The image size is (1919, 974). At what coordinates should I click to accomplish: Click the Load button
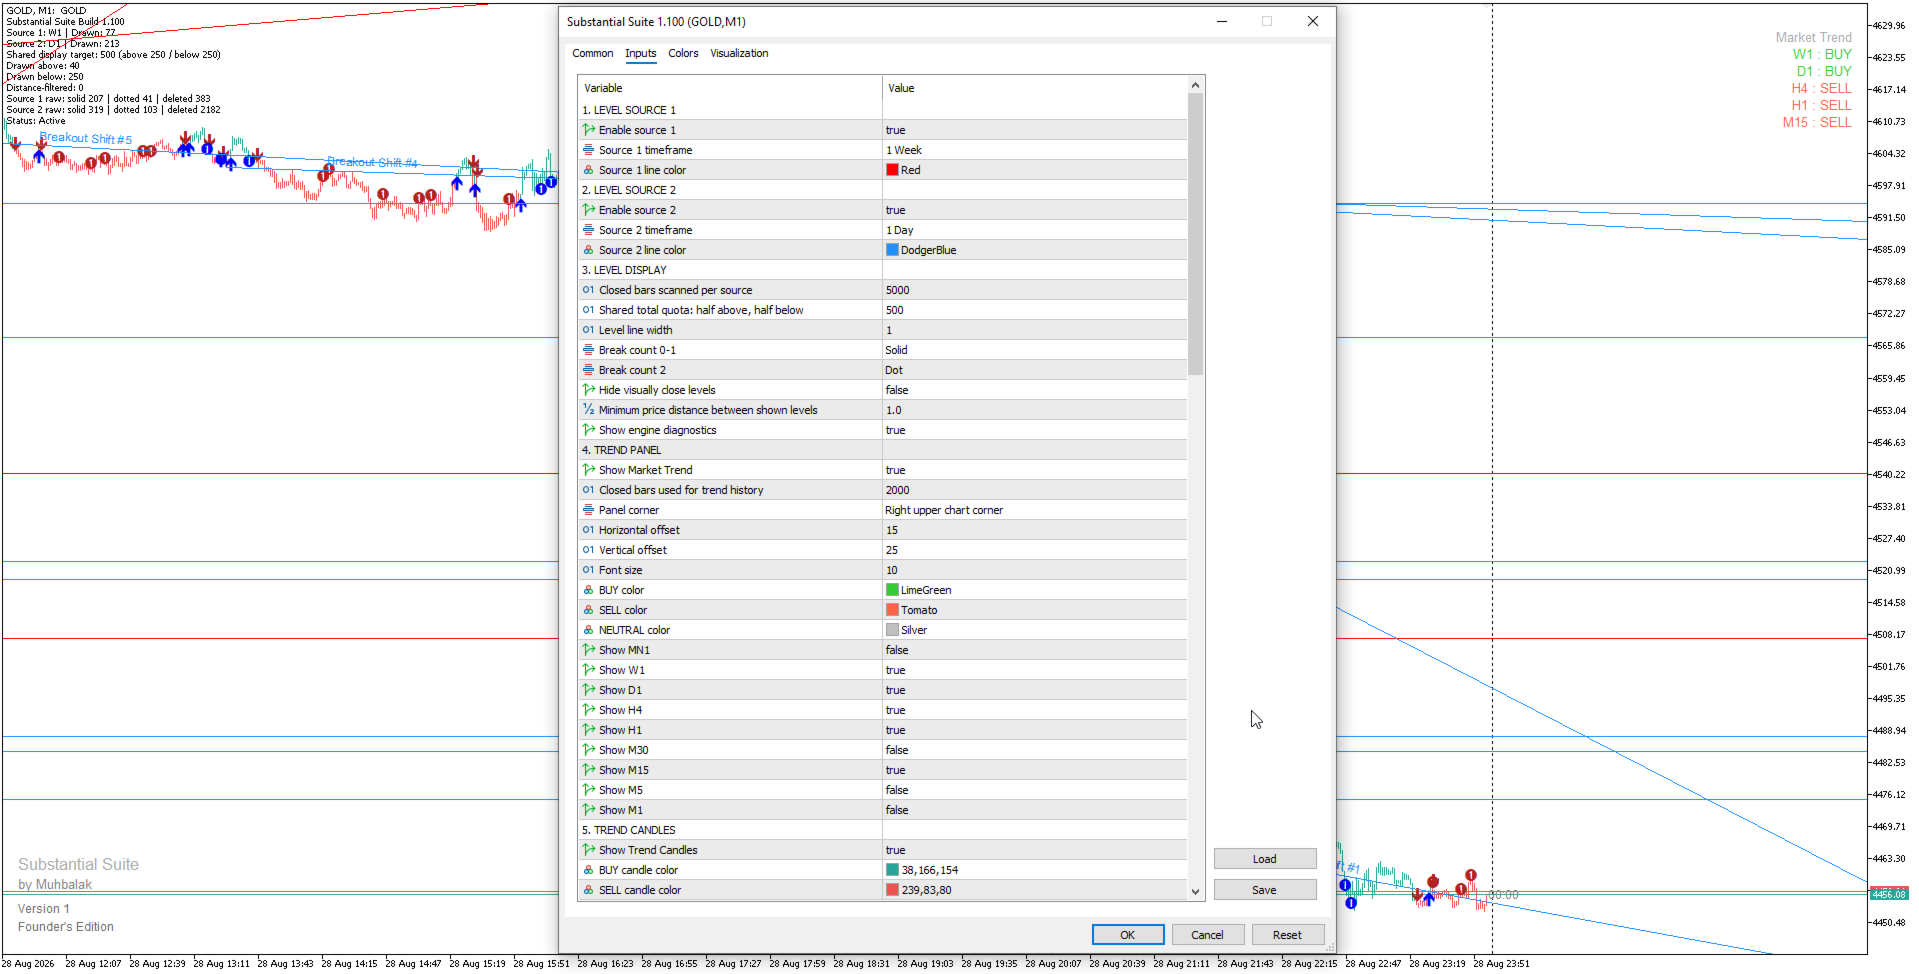click(x=1264, y=859)
